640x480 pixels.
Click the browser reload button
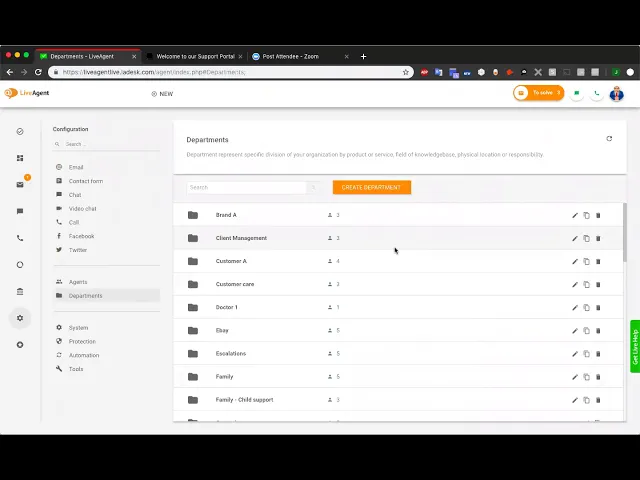click(38, 72)
